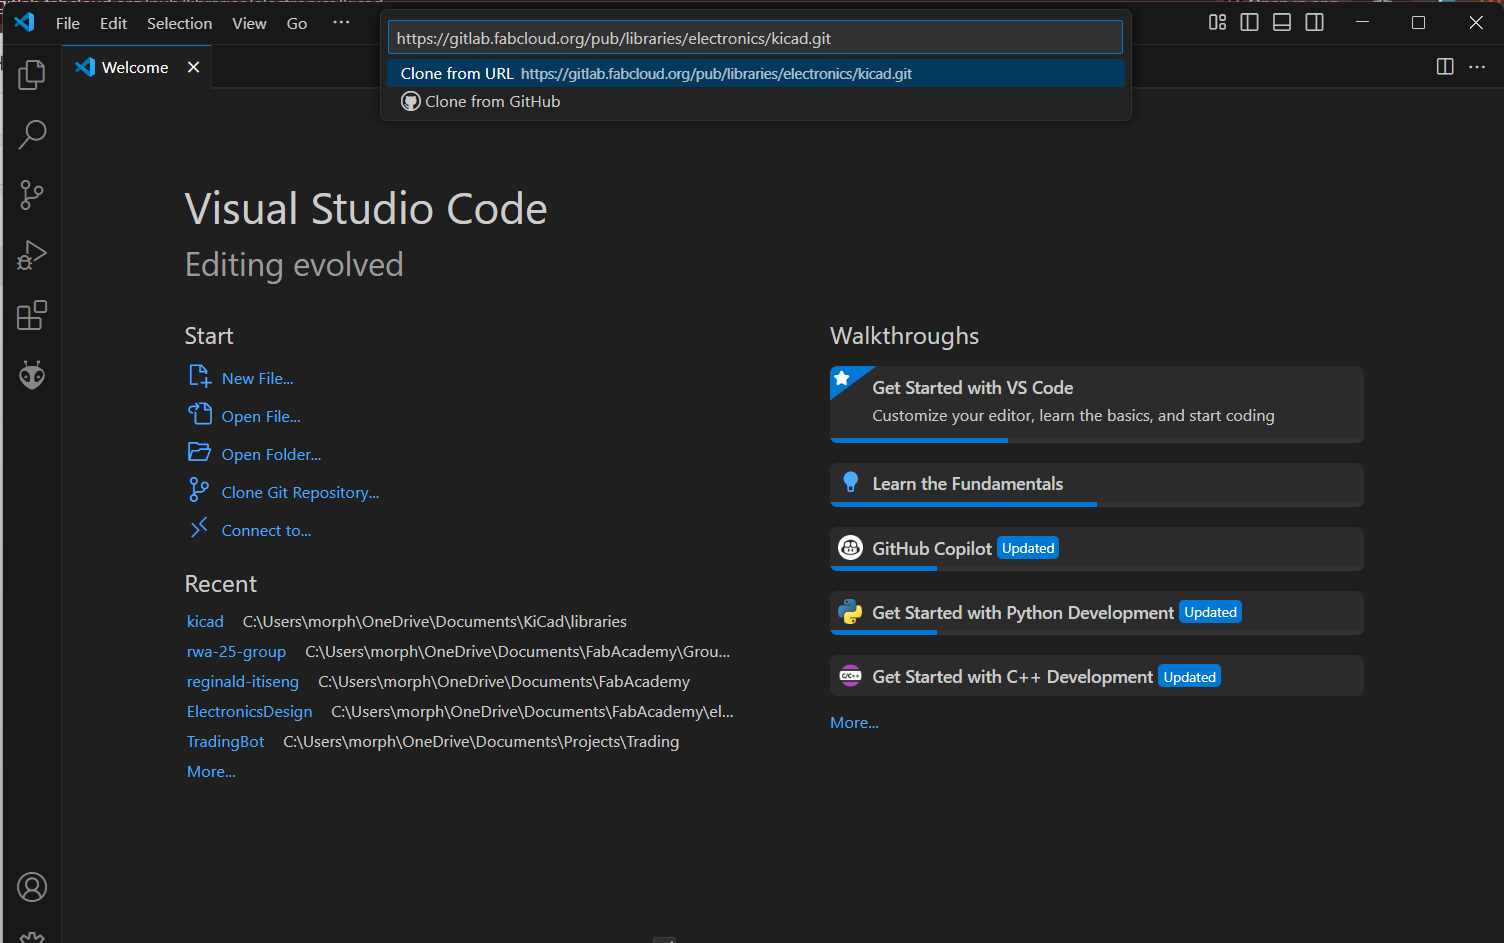This screenshot has height=943, width=1504.
Task: Toggle the secondary sidebar visibility
Action: click(x=1313, y=22)
